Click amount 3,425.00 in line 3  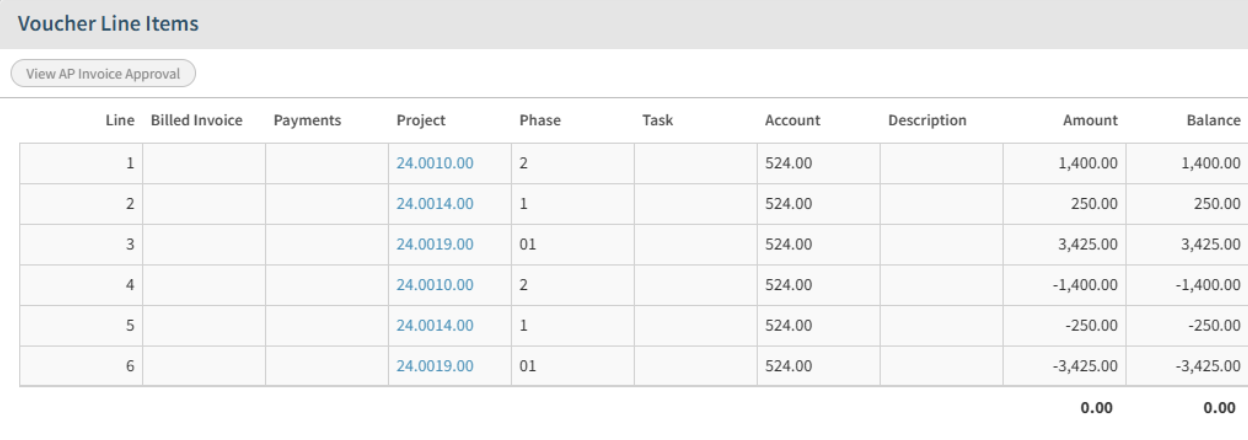click(x=1088, y=244)
